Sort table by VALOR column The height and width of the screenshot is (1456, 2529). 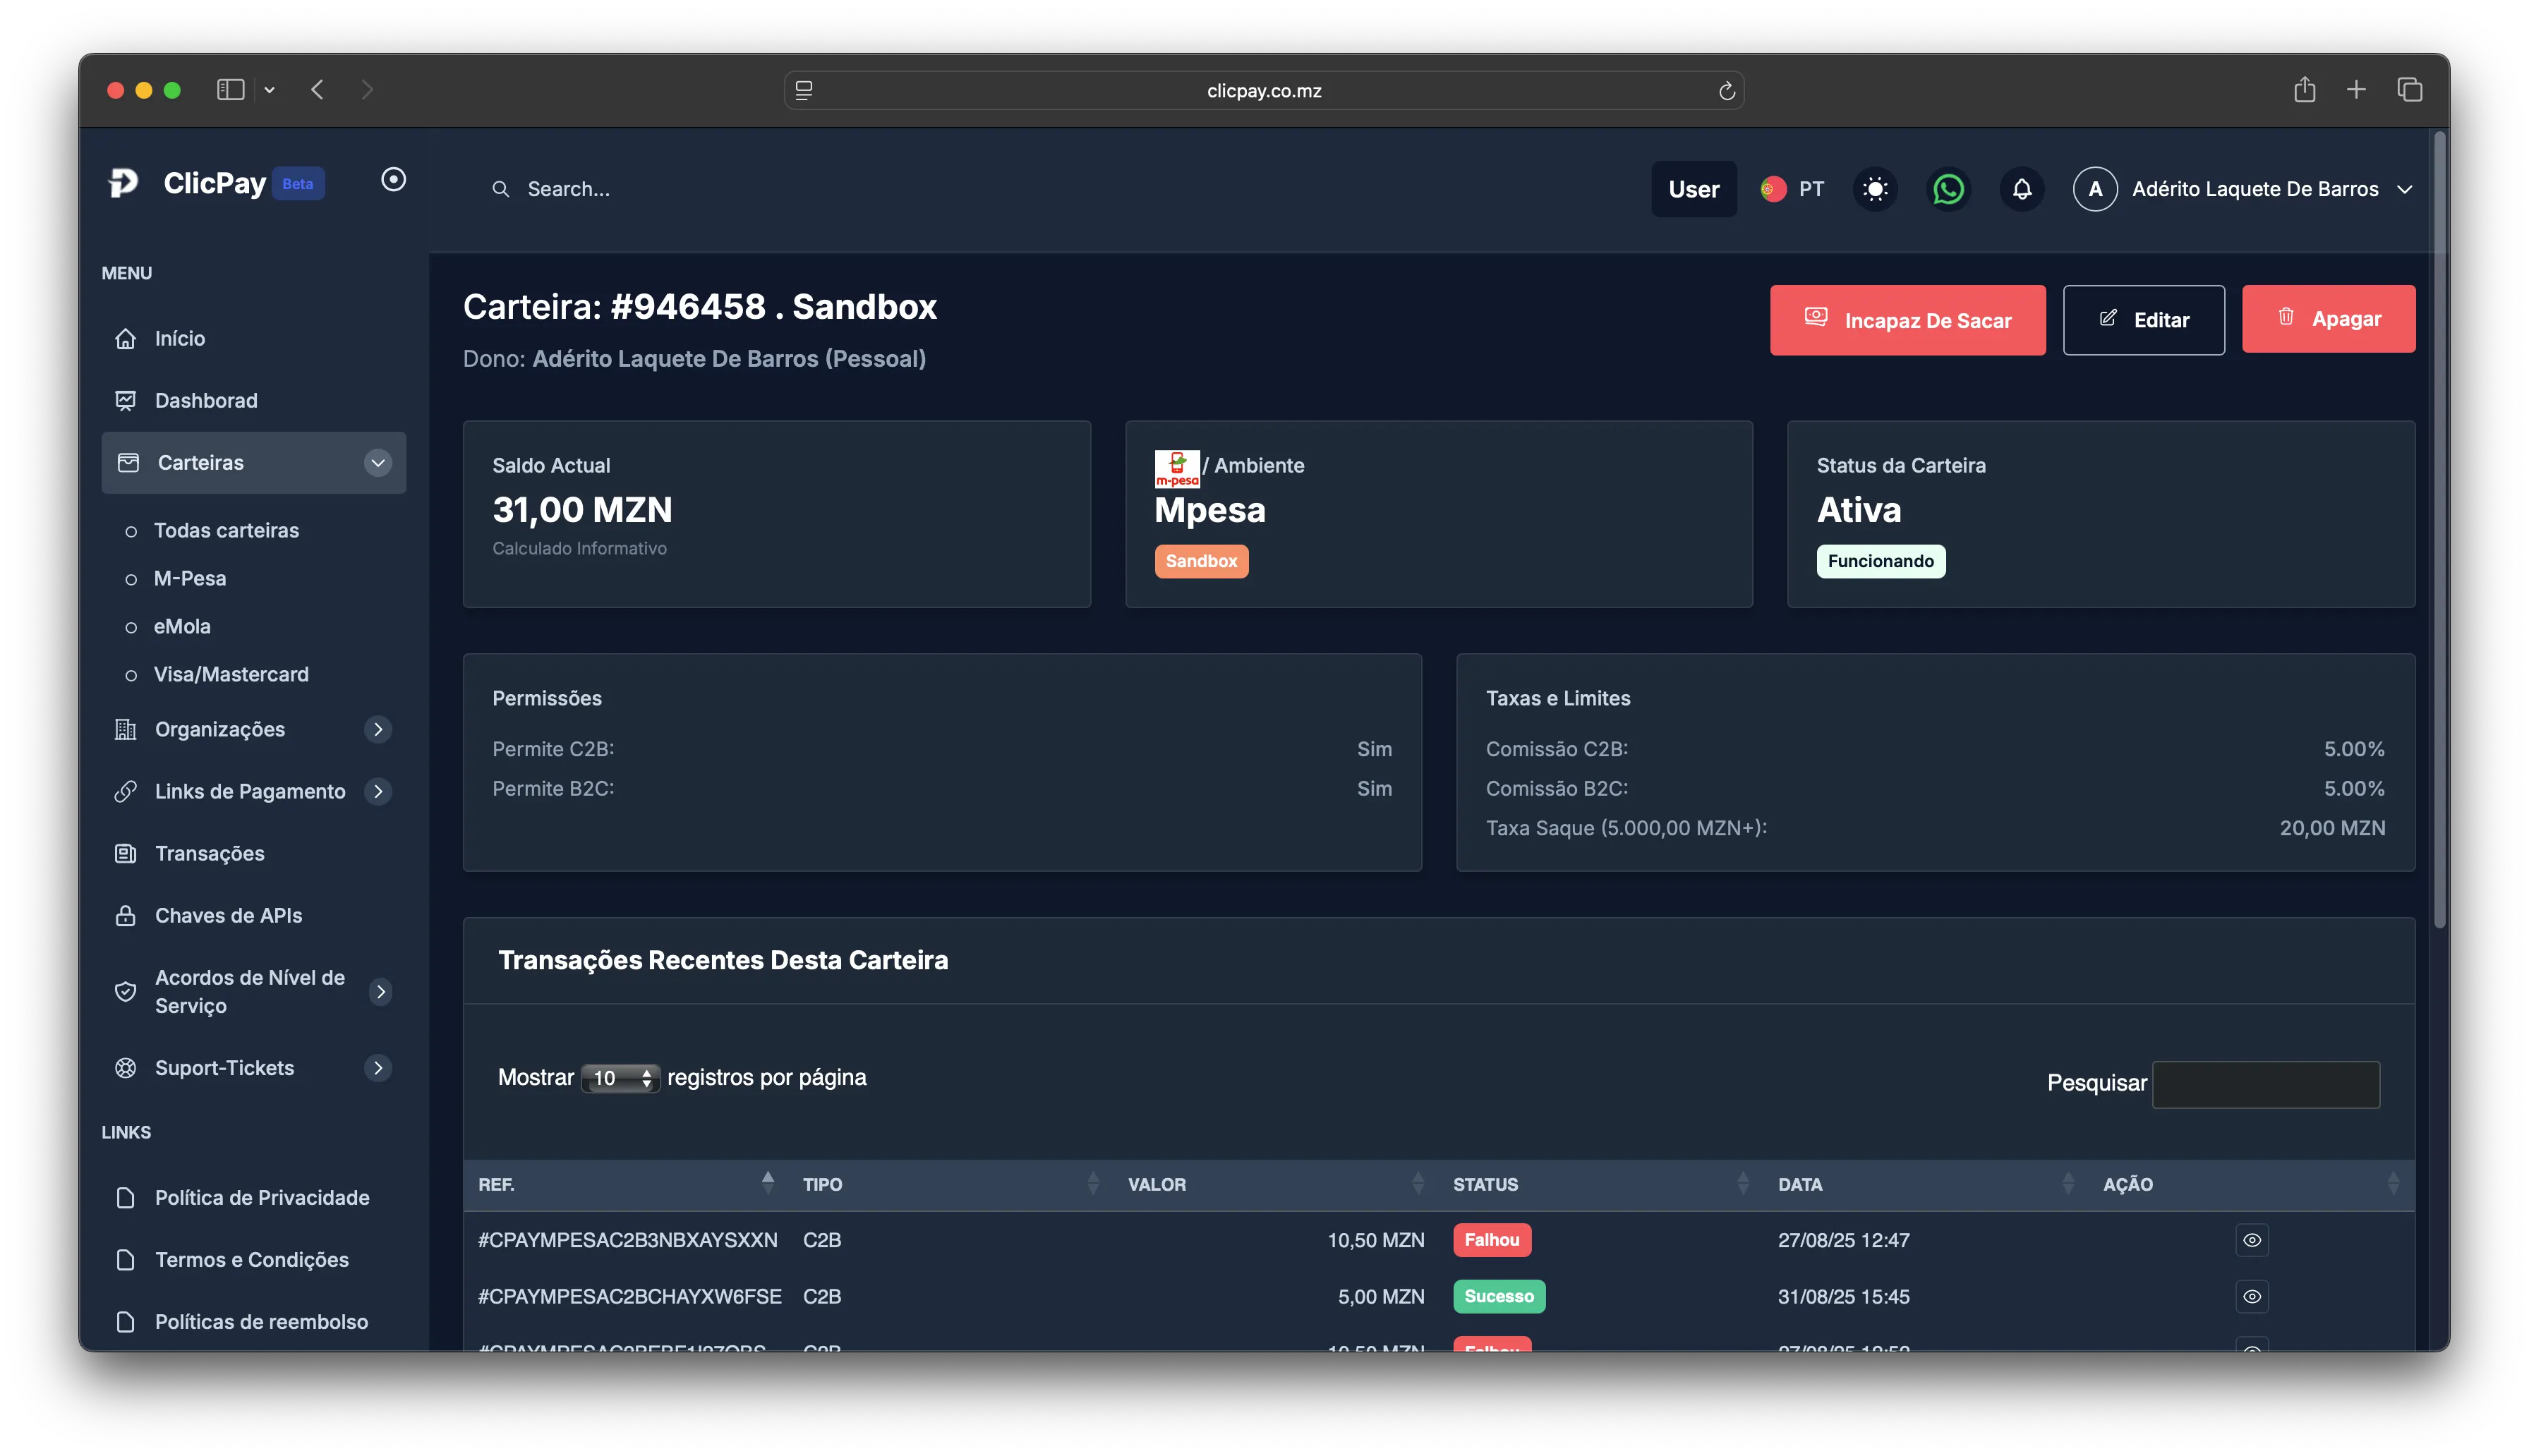[x=1276, y=1185]
